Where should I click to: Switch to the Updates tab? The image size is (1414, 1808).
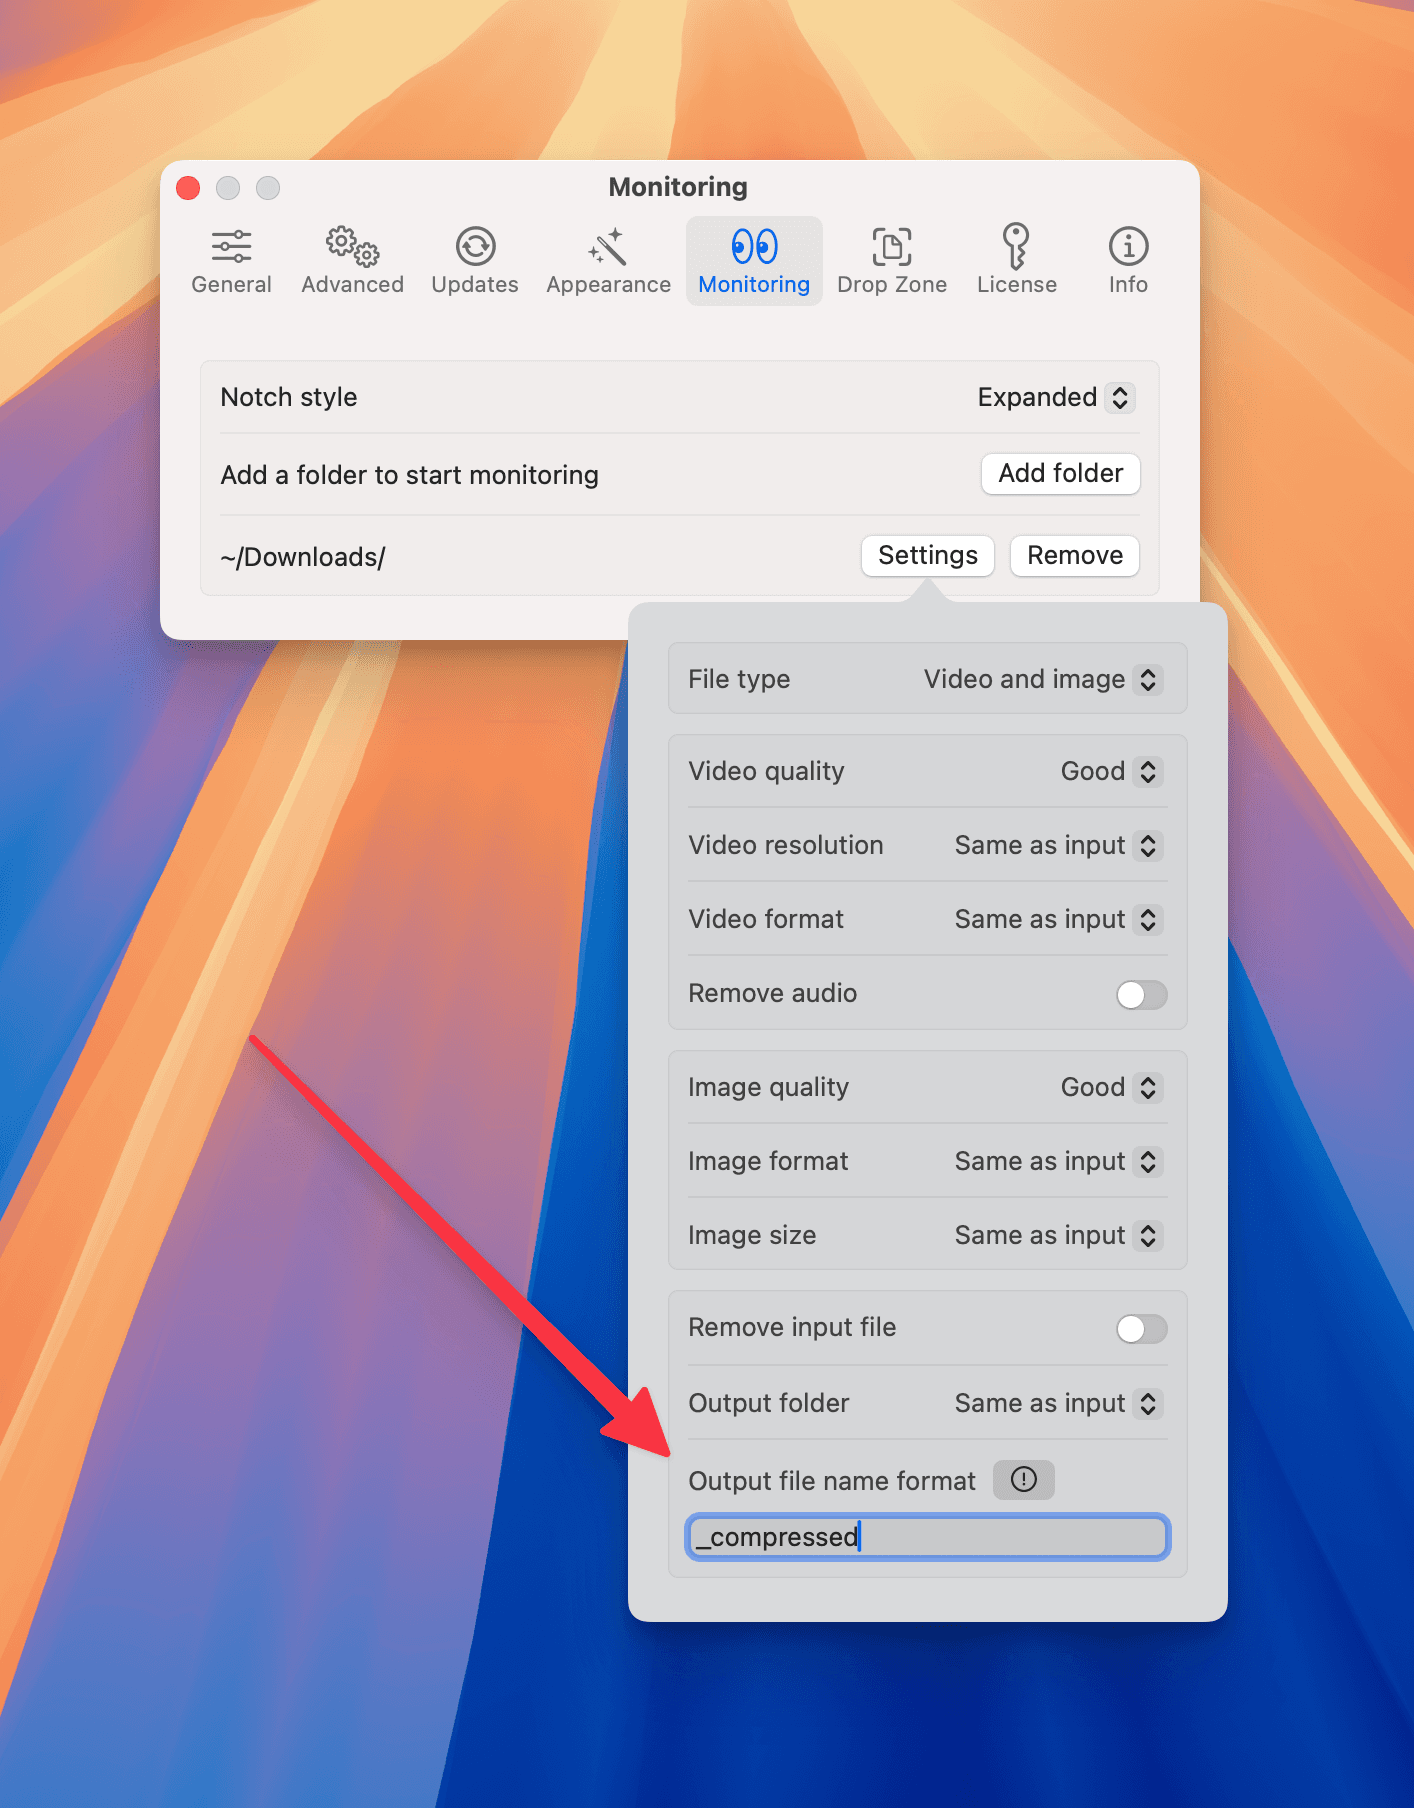point(475,261)
